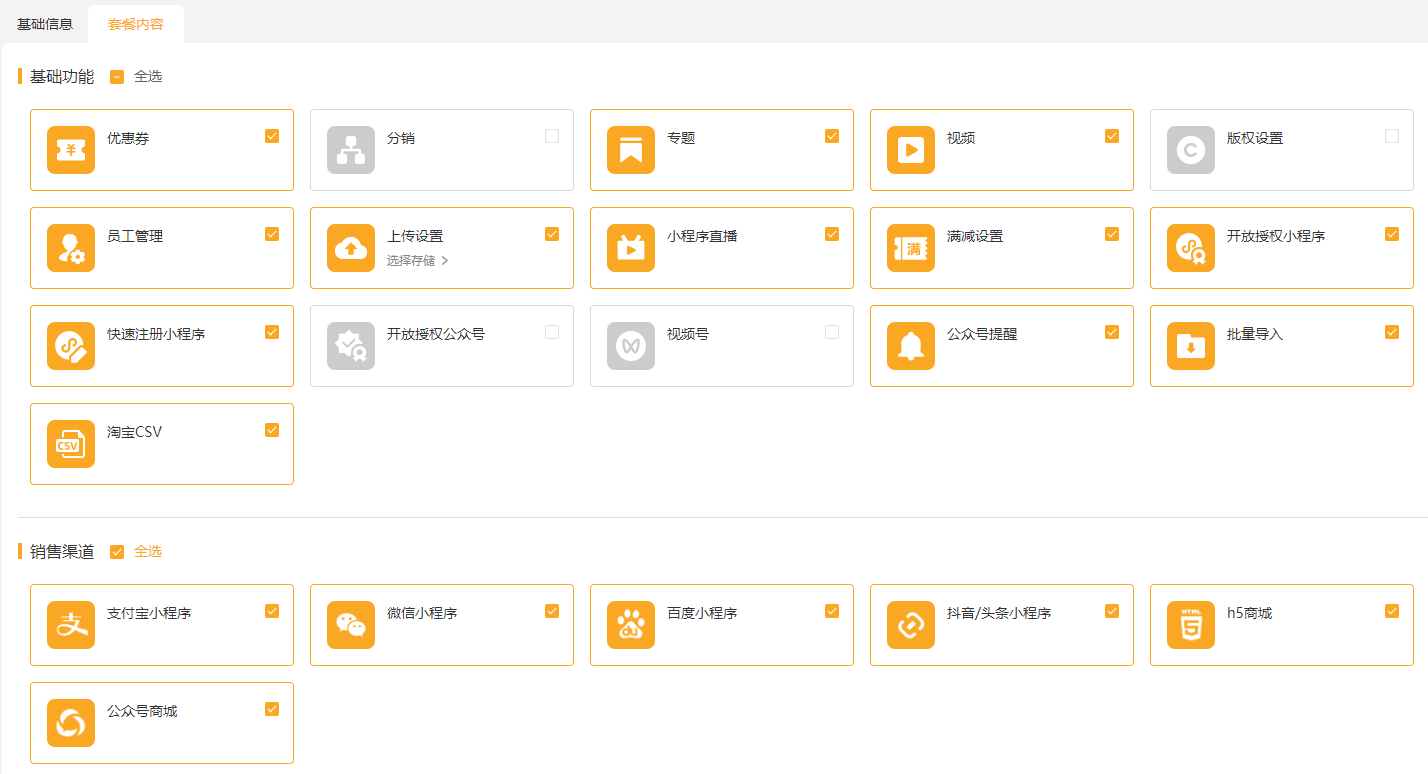Click the Baidu mini-program paw icon
Image resolution: width=1428 pixels, height=774 pixels.
(631, 625)
